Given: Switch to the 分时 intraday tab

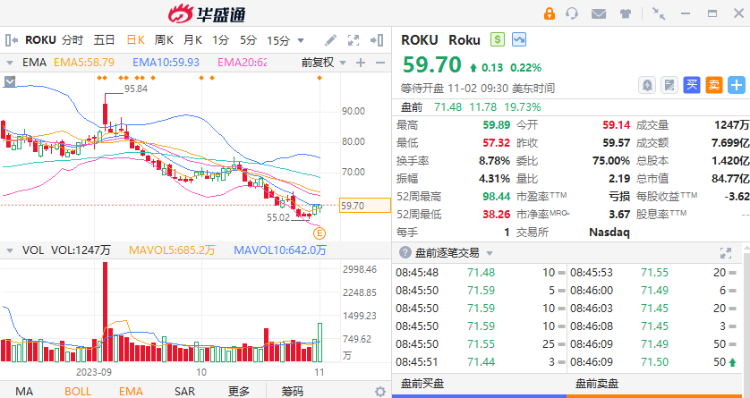Looking at the screenshot, I should click(x=73, y=40).
